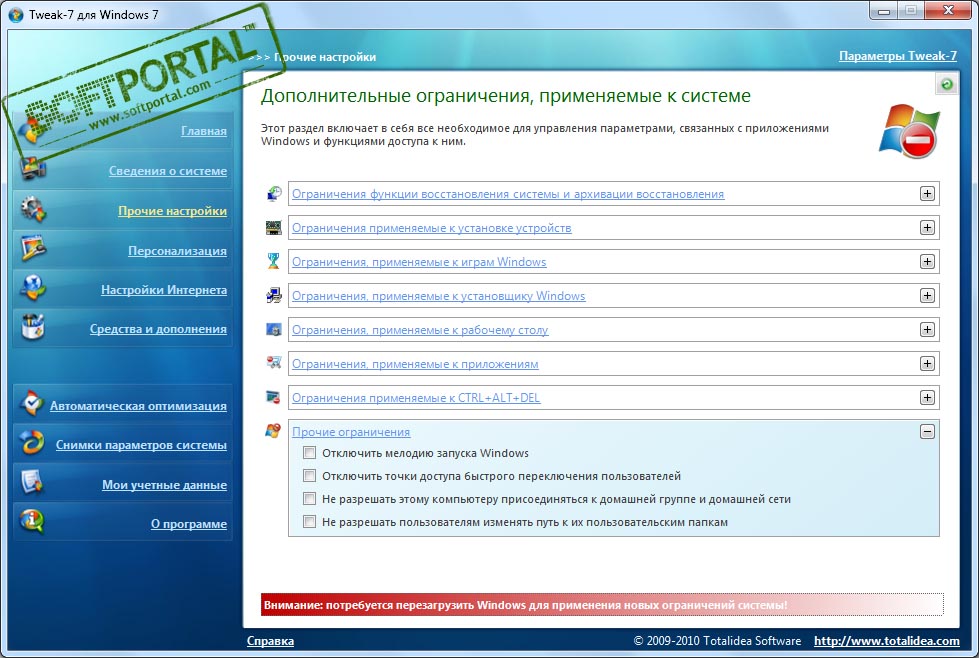Expand the играм Windows restrictions section
The width and height of the screenshot is (979, 658).
[927, 262]
